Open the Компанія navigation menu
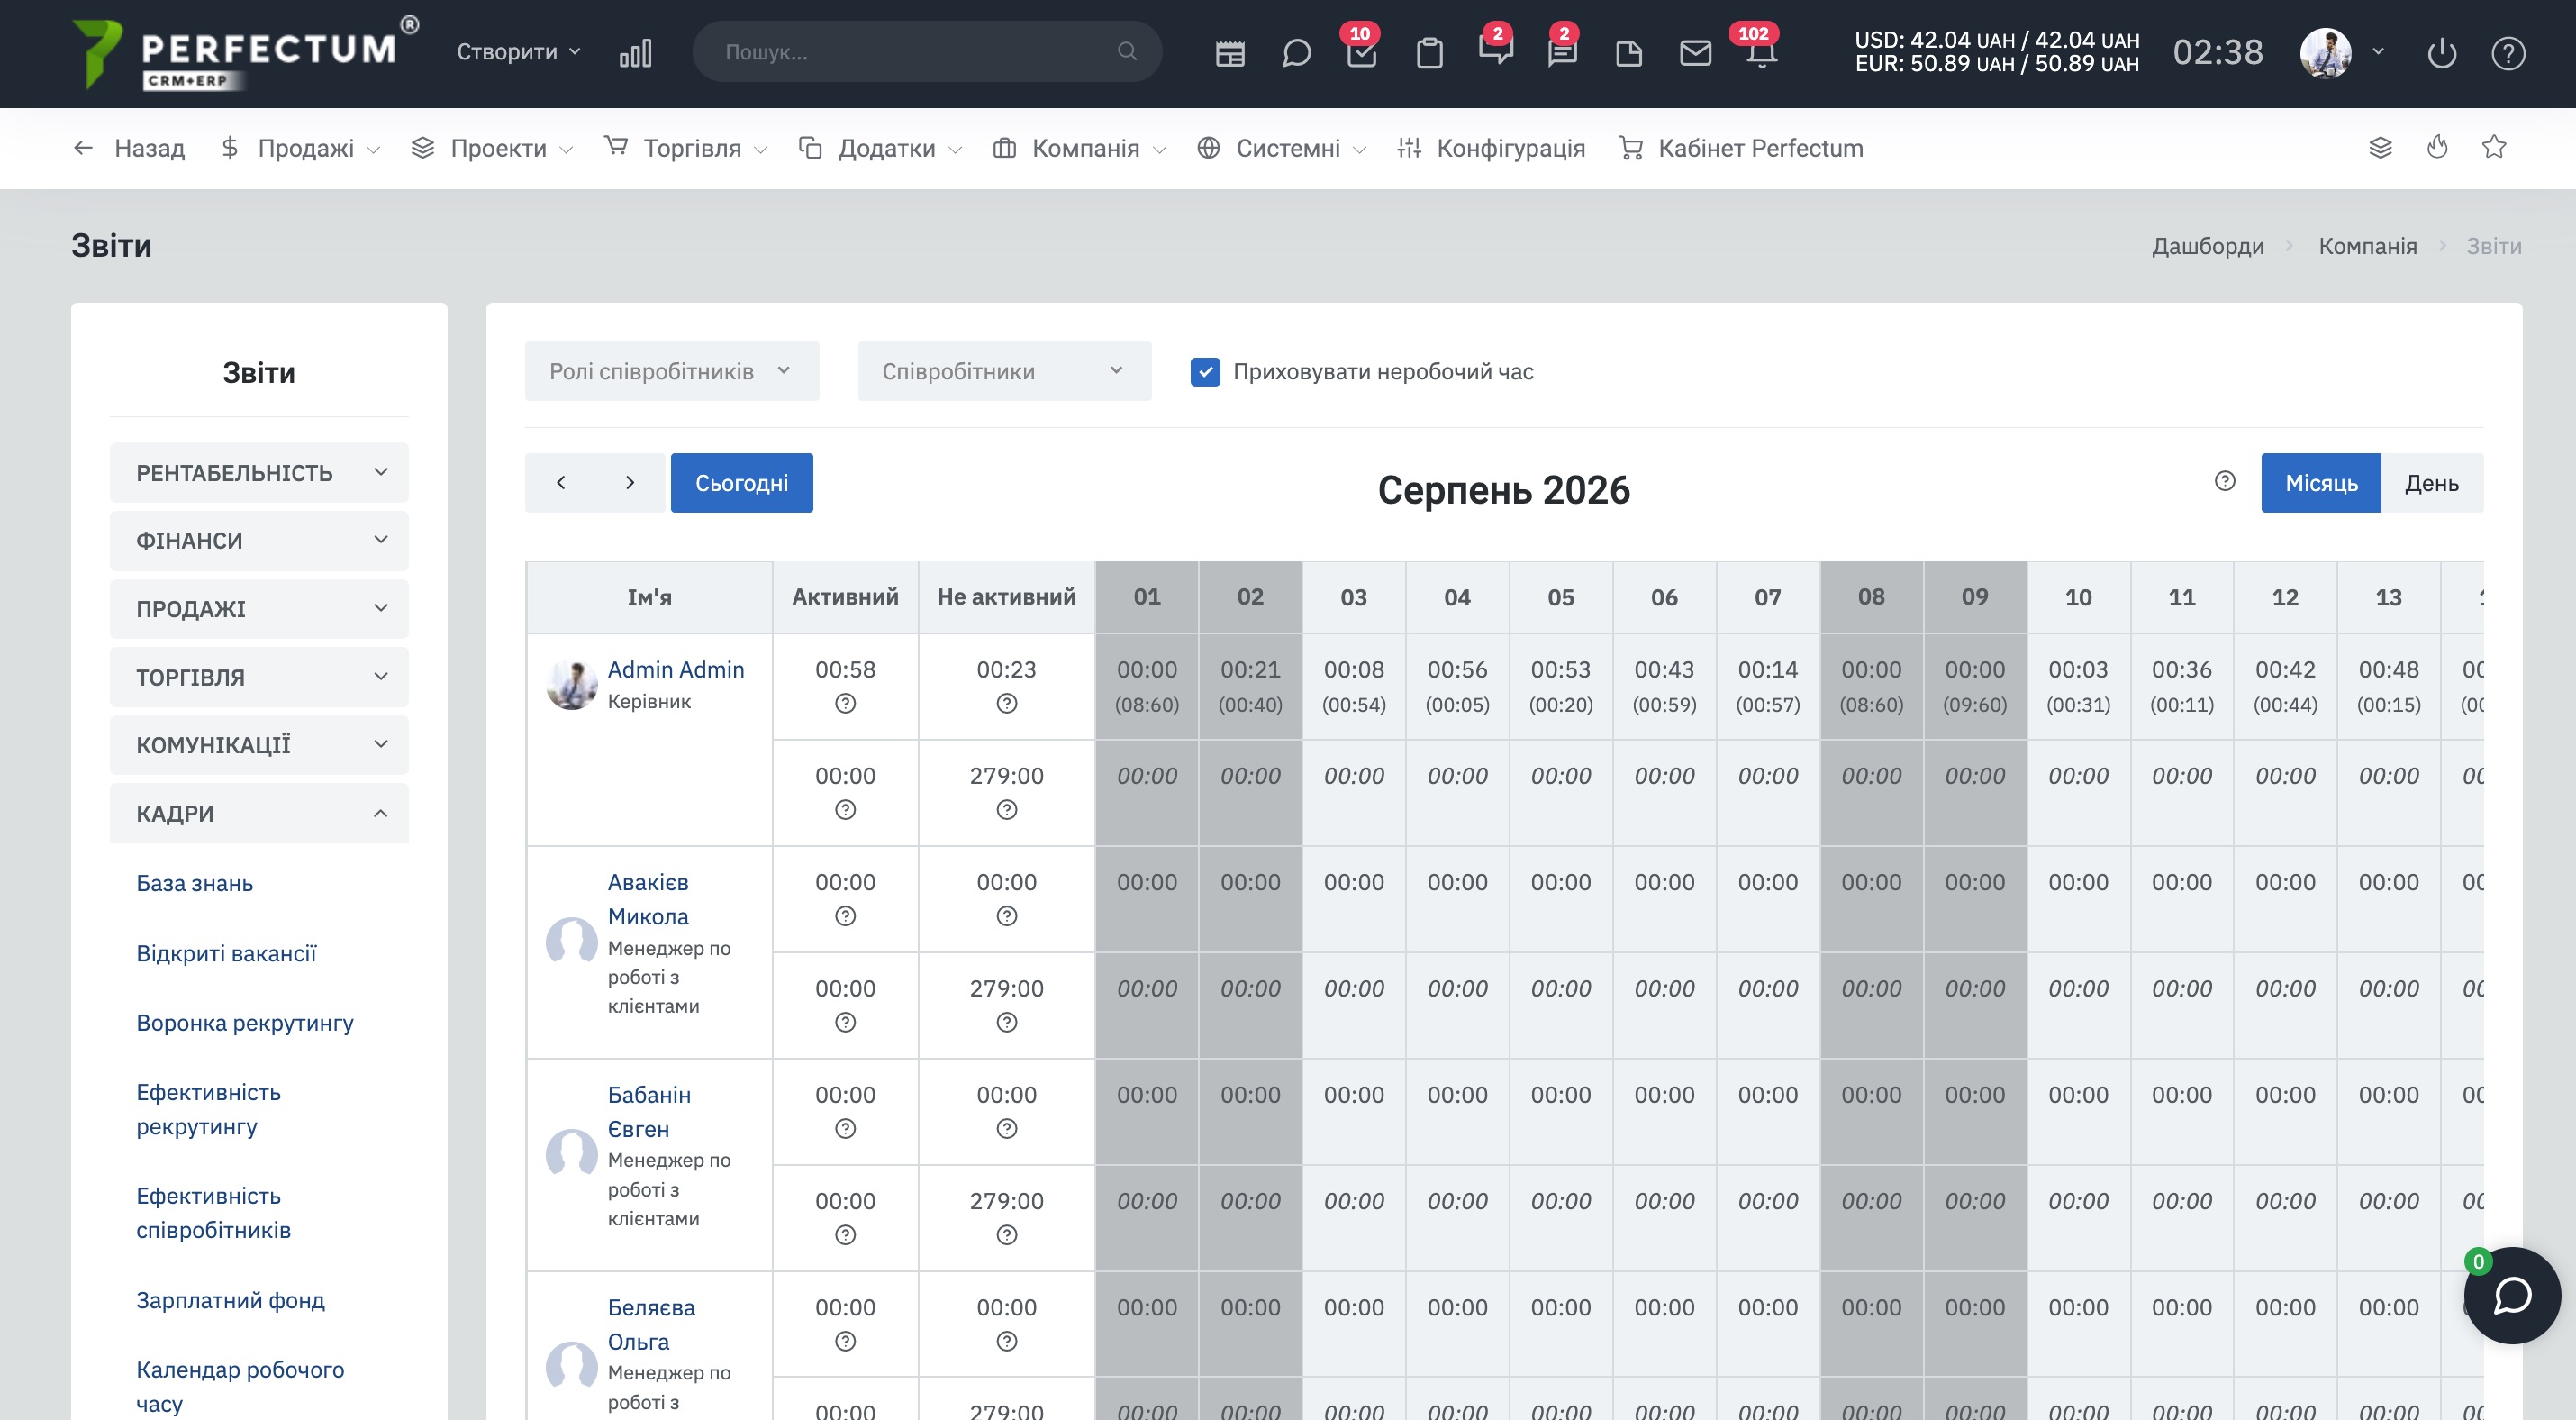 point(1079,148)
